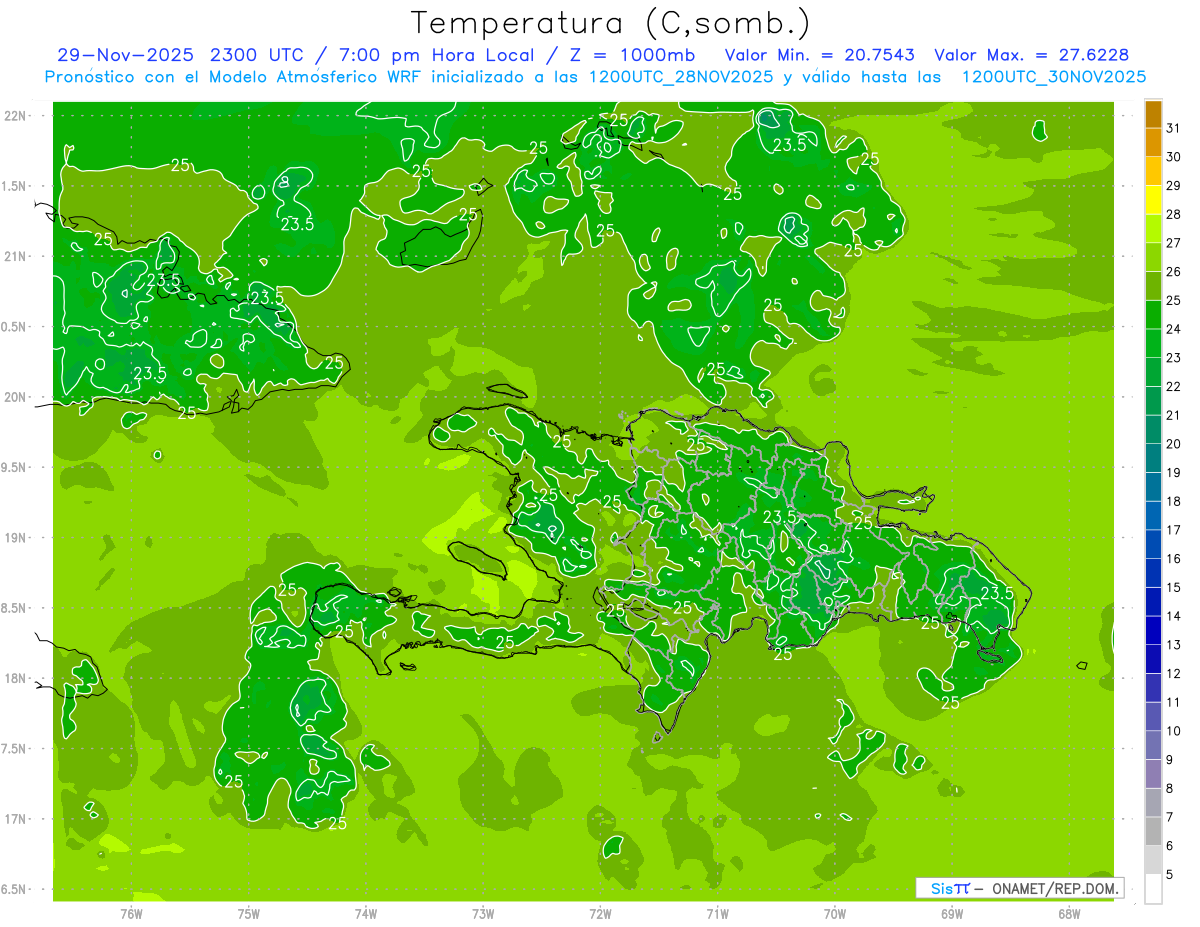Image resolution: width=1200 pixels, height=927 pixels.
Task: Pick the green legend swatch between 24 and 25
Action: (1153, 315)
